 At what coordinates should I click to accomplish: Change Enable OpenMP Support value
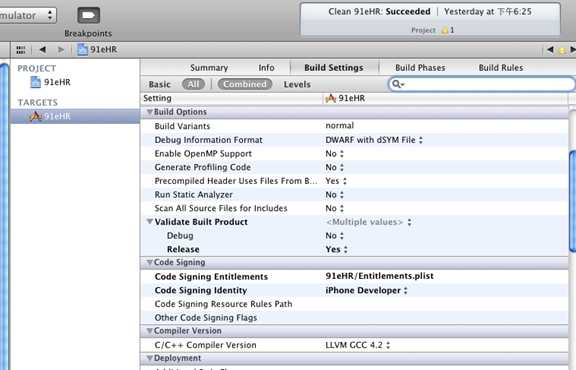click(x=335, y=154)
